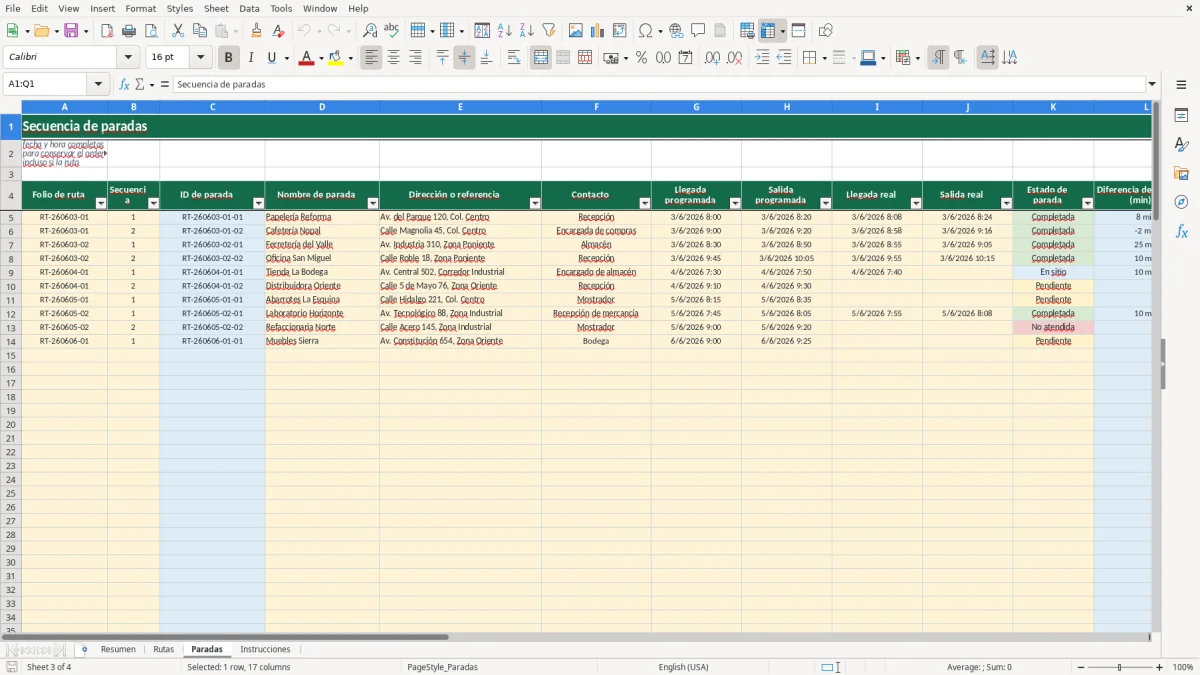Click the Export as PDF icon

(107, 31)
